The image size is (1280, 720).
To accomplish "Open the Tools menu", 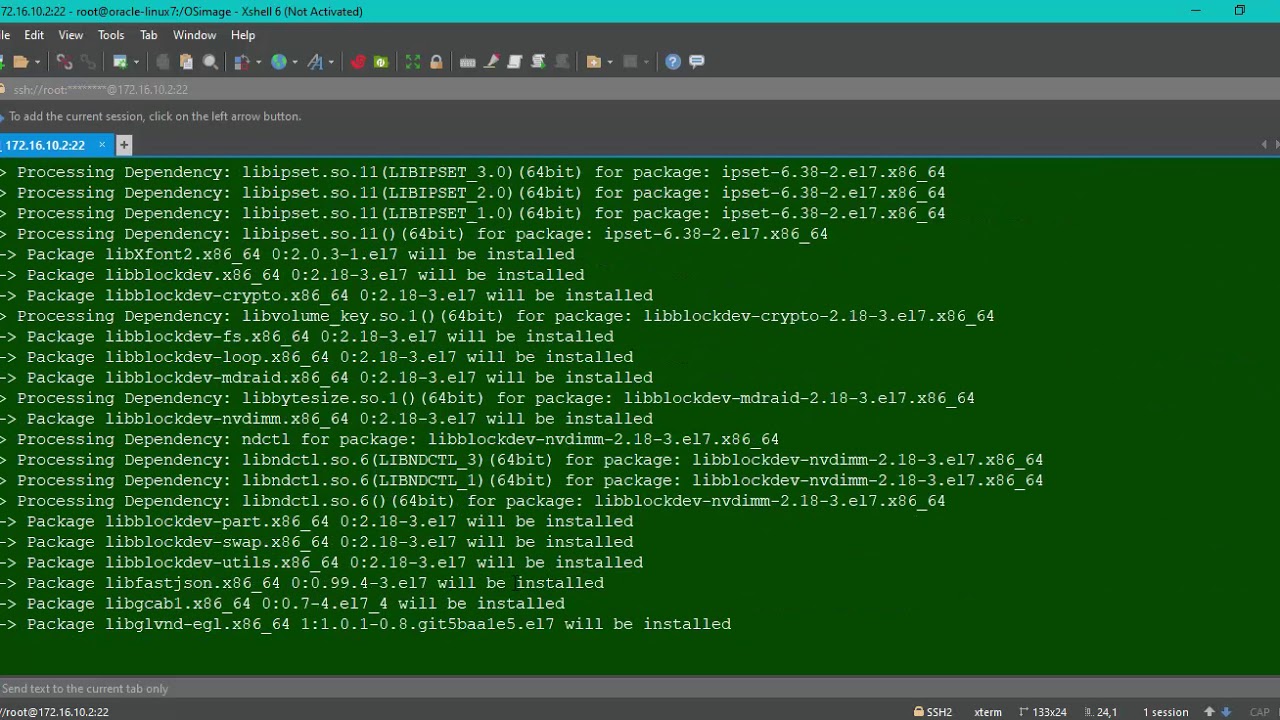I will tap(111, 35).
